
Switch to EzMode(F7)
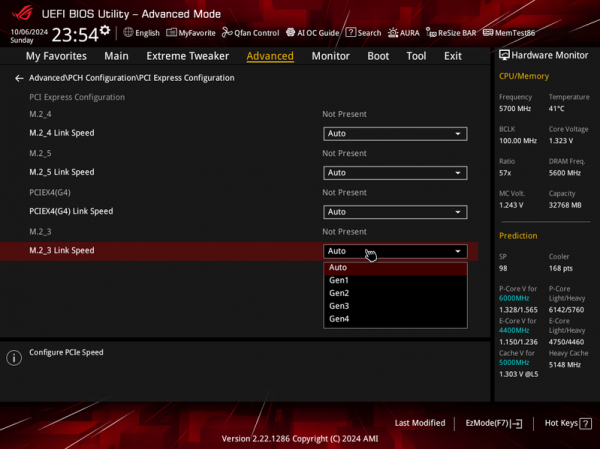click(494, 423)
